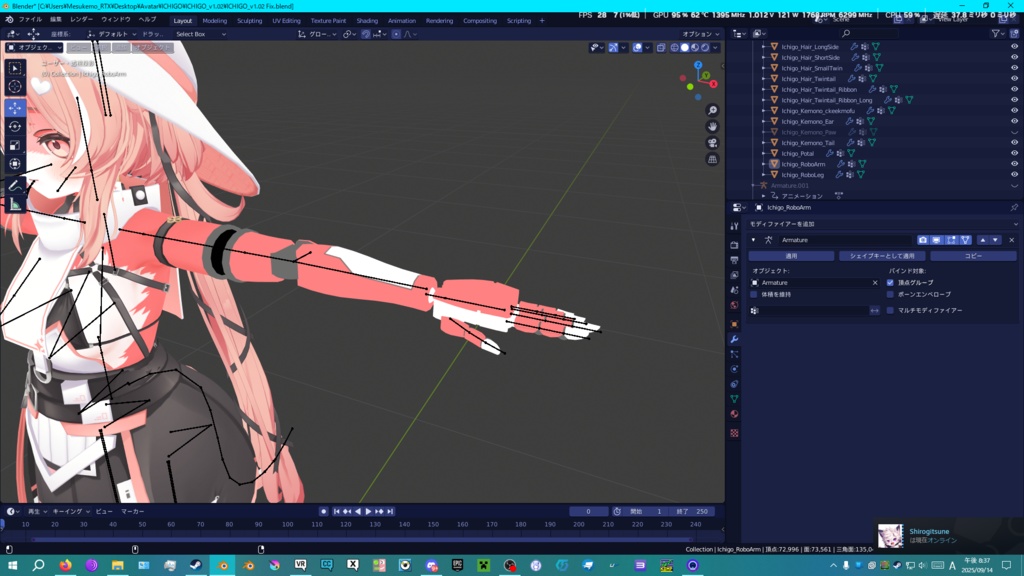Play the animation in the timeline
The width and height of the screenshot is (1024, 576).
click(368, 511)
